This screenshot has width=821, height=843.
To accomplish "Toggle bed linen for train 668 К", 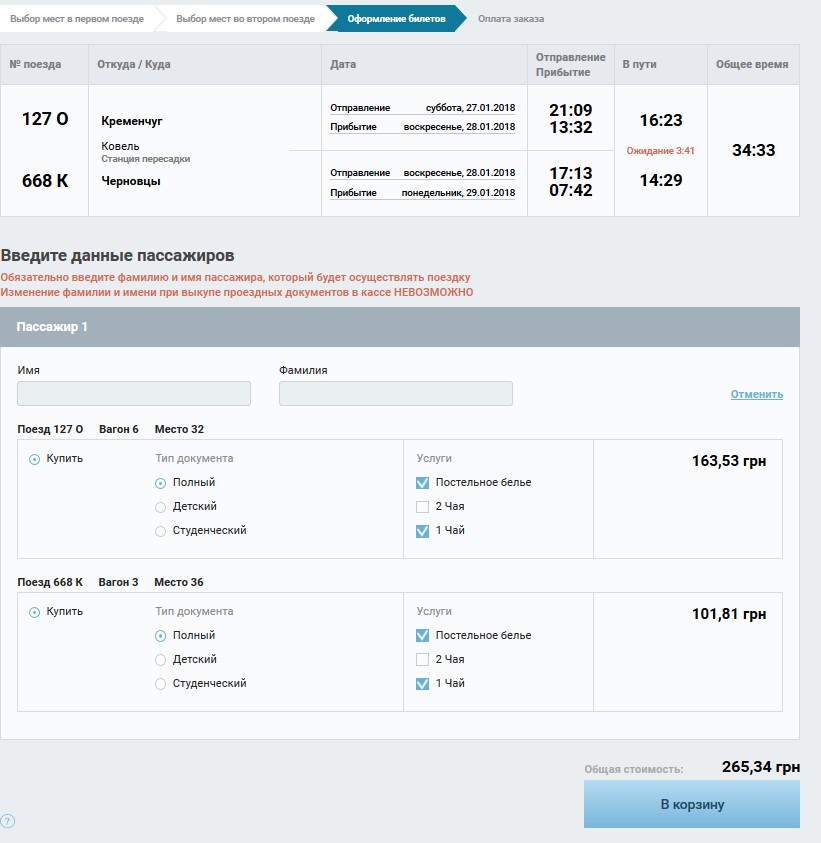I will tap(422, 636).
